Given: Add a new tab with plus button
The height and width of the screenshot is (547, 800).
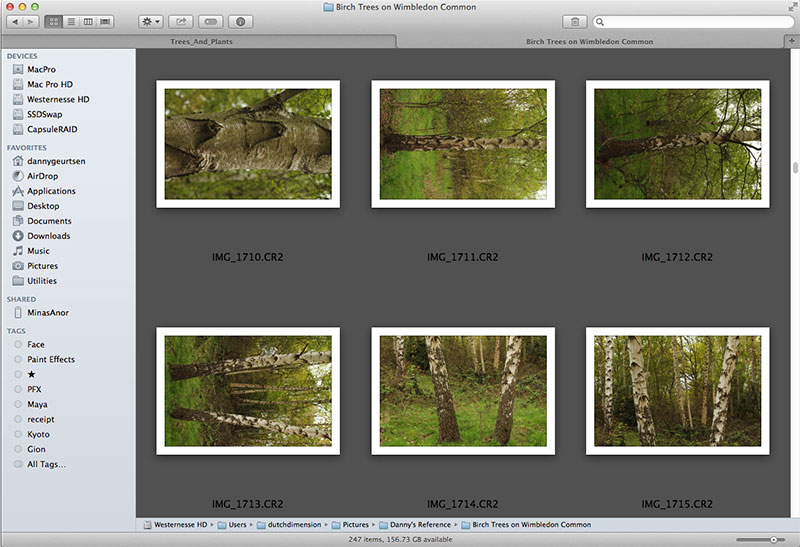Looking at the screenshot, I should pyautogui.click(x=791, y=41).
